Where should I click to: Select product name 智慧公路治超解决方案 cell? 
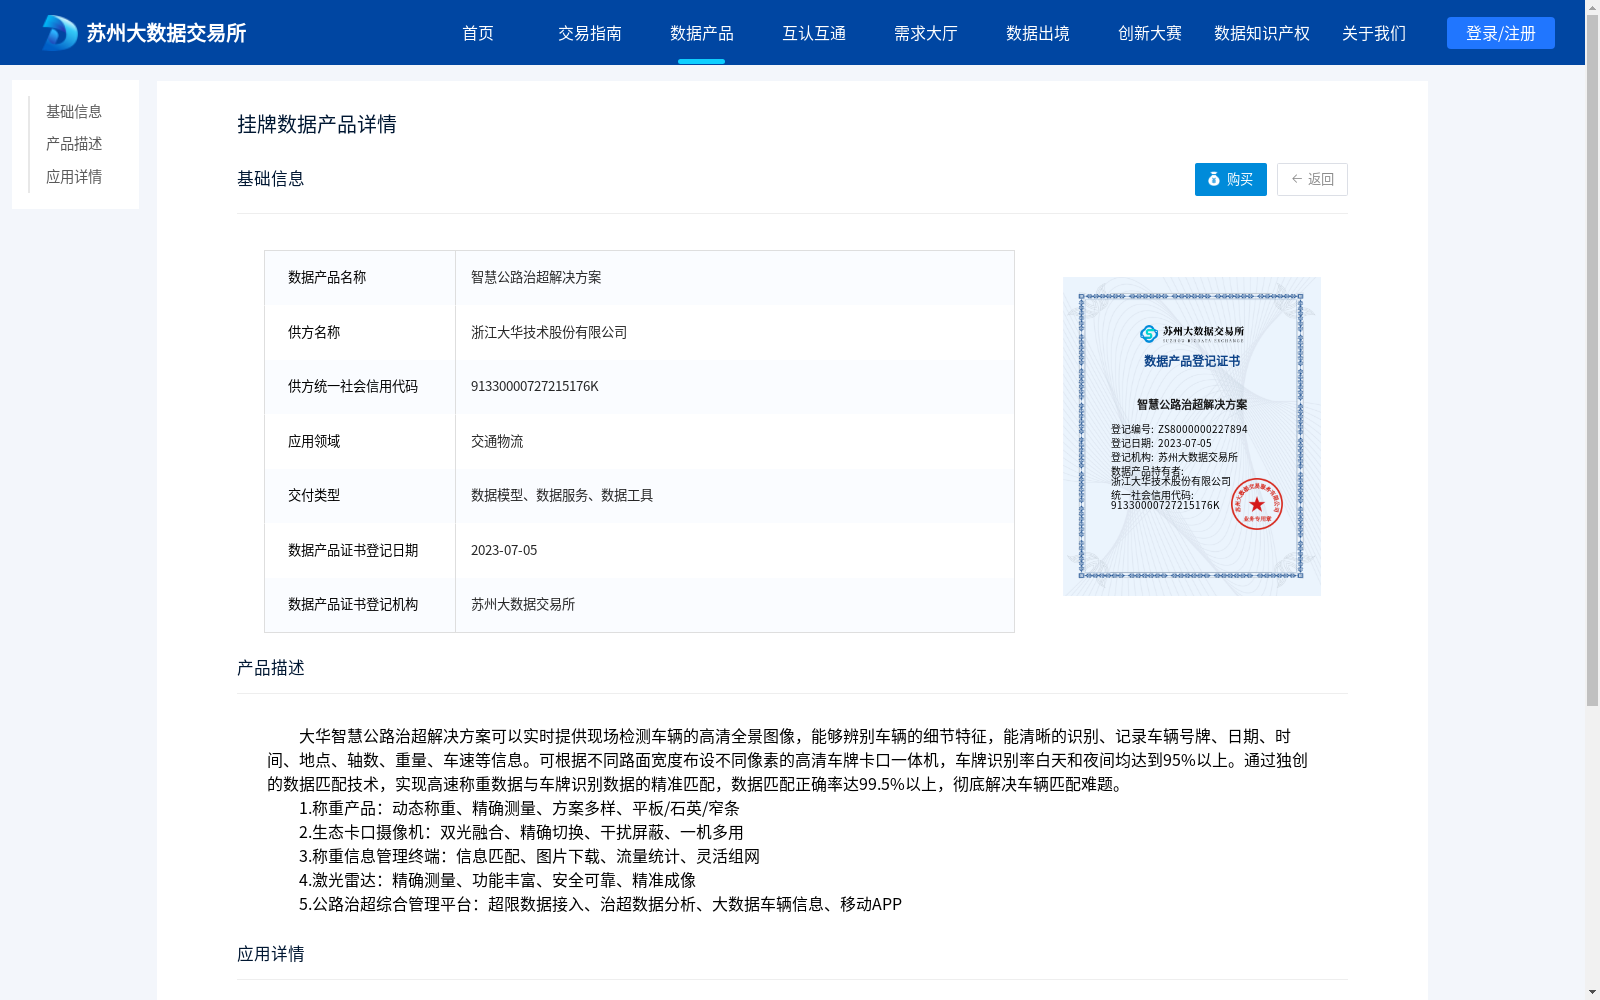[x=735, y=278]
